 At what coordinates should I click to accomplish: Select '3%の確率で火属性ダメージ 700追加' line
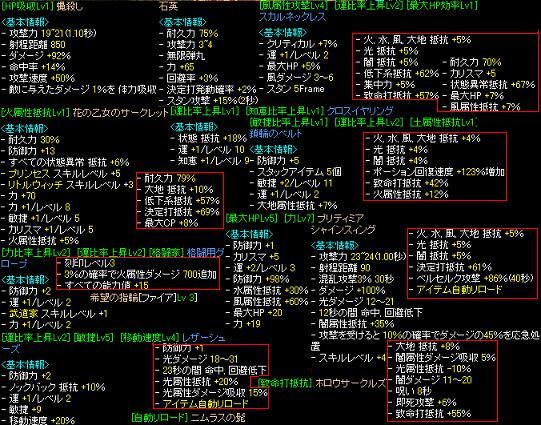click(140, 275)
